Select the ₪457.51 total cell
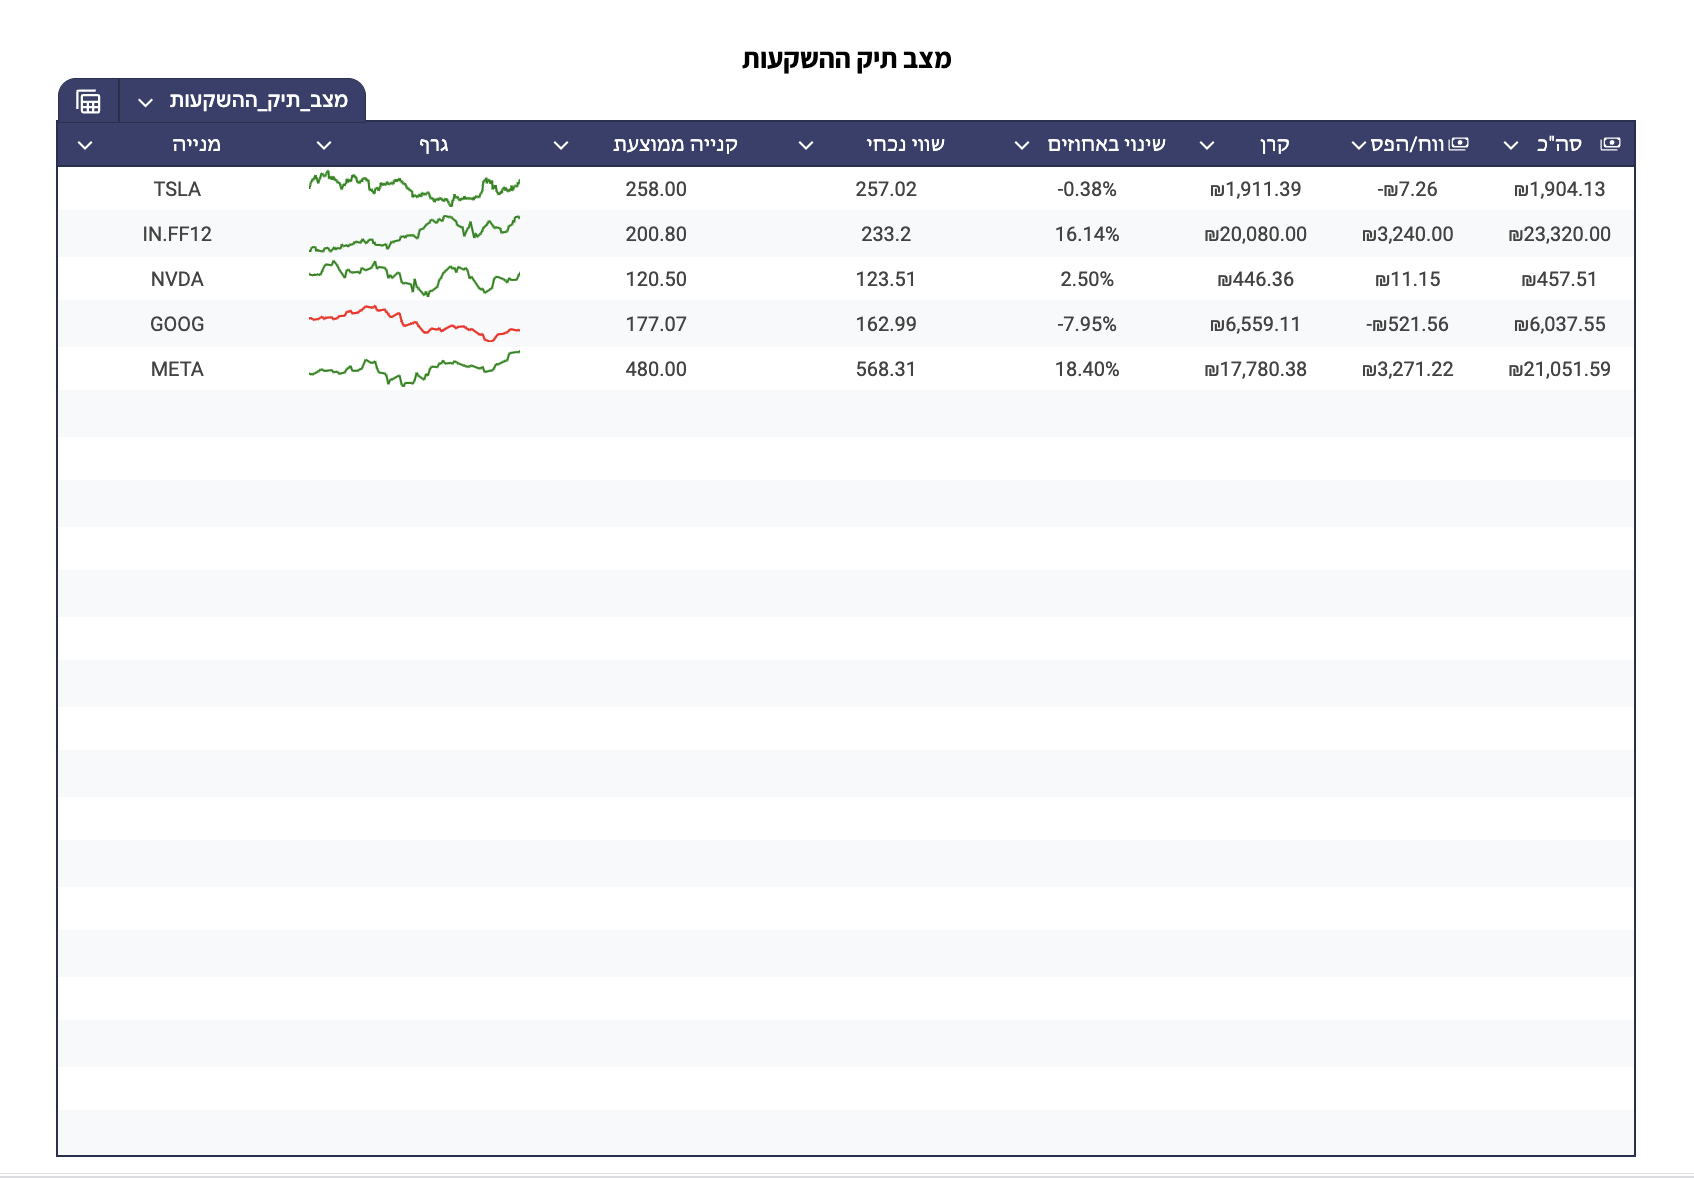Viewport: 1694px width, 1178px height. [1560, 279]
